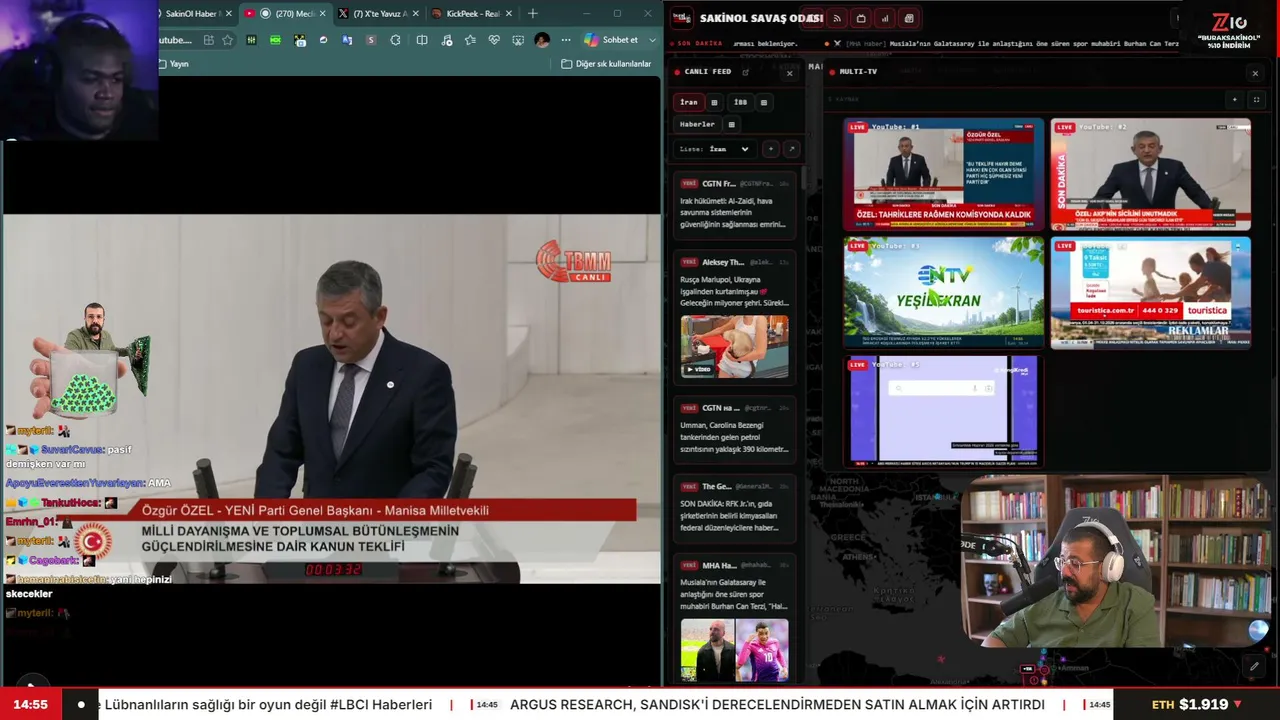Viewport: 1280px width, 720px height.
Task: Open the browser extensions puzzle icon
Action: pos(396,40)
